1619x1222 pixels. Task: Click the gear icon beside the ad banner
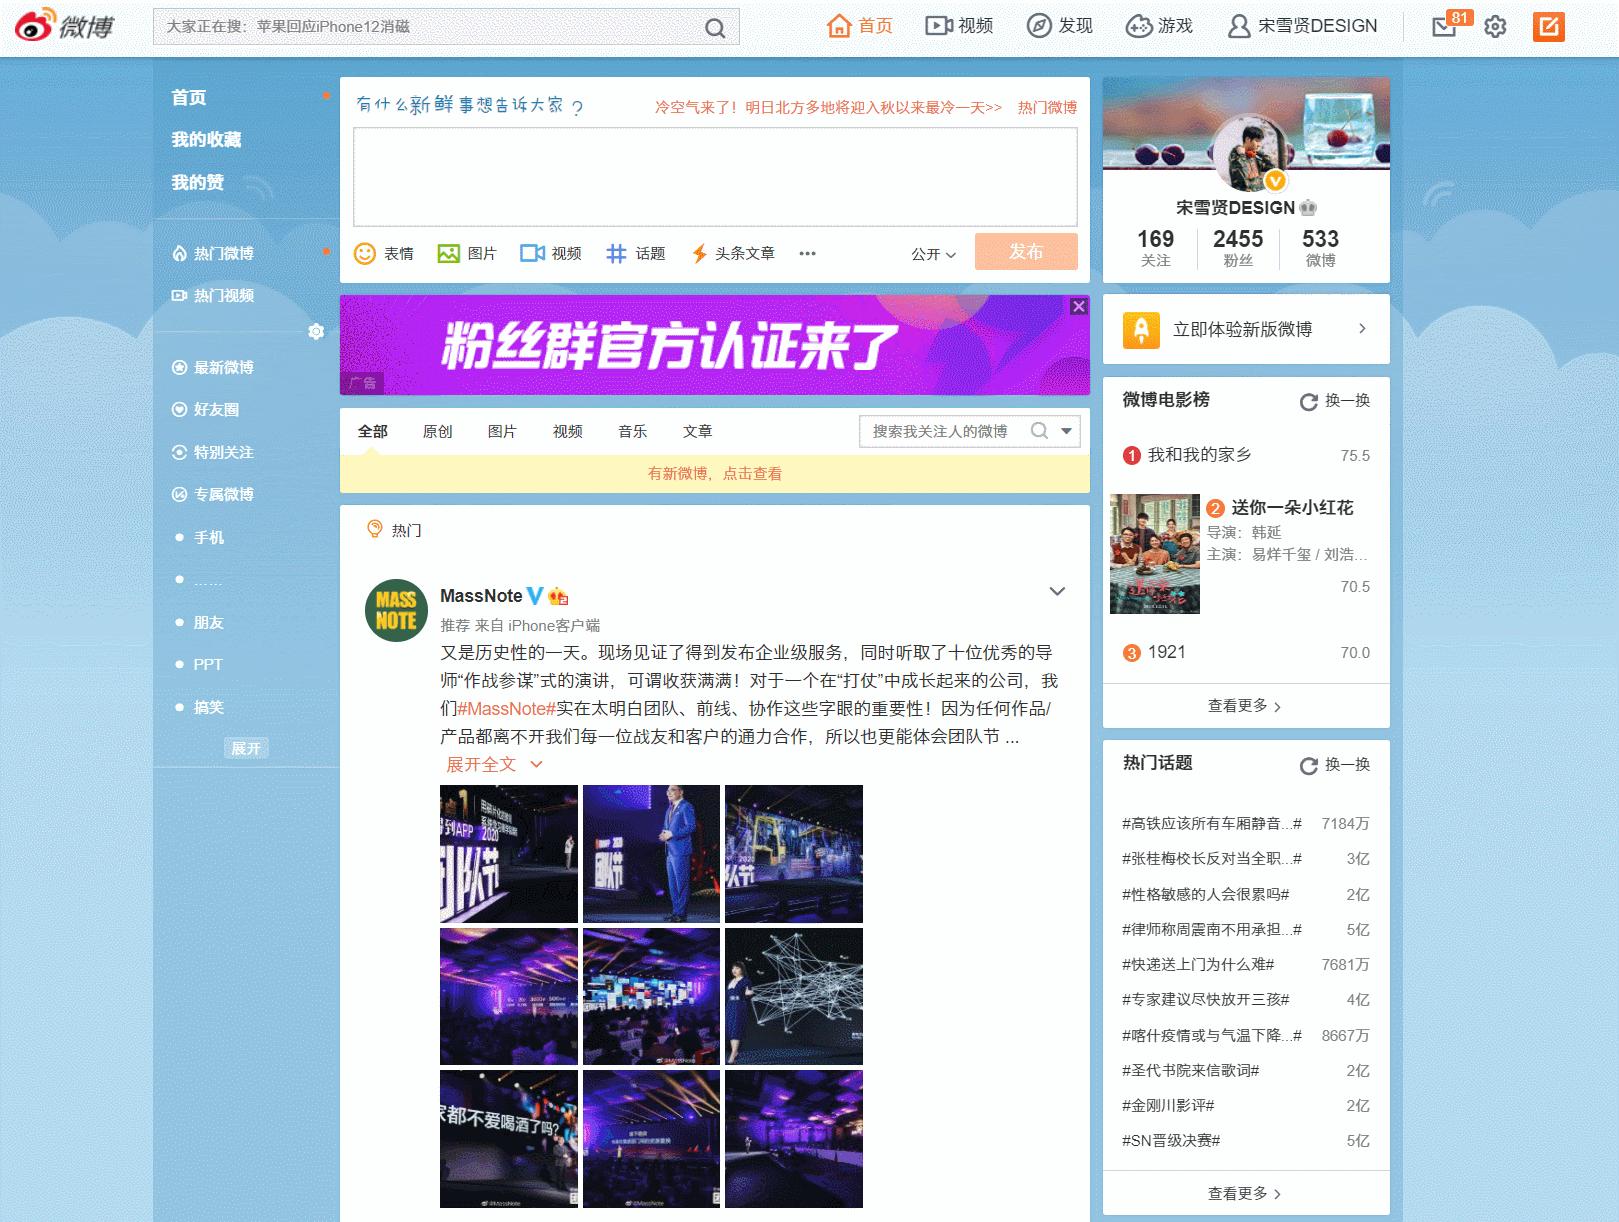(x=317, y=331)
